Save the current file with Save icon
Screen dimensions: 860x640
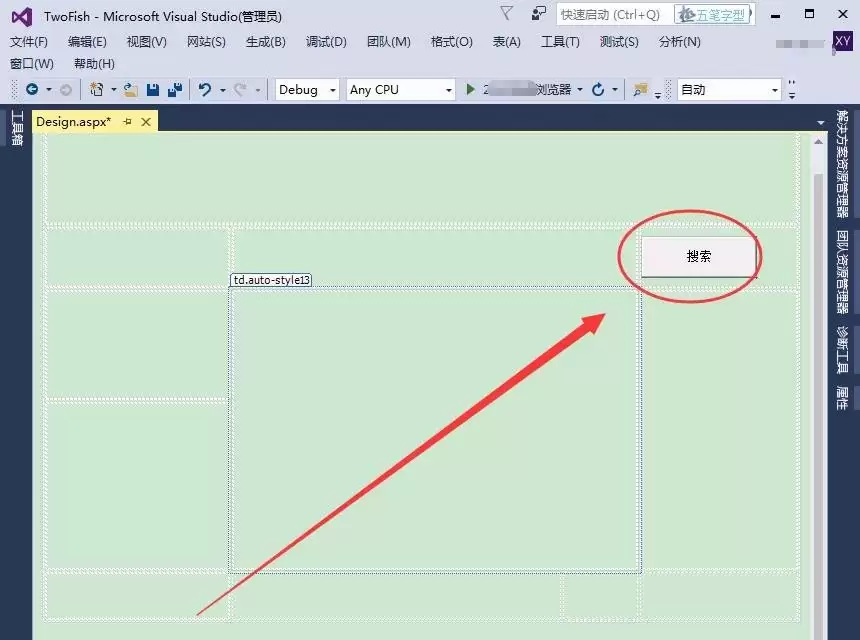pyautogui.click(x=153, y=90)
